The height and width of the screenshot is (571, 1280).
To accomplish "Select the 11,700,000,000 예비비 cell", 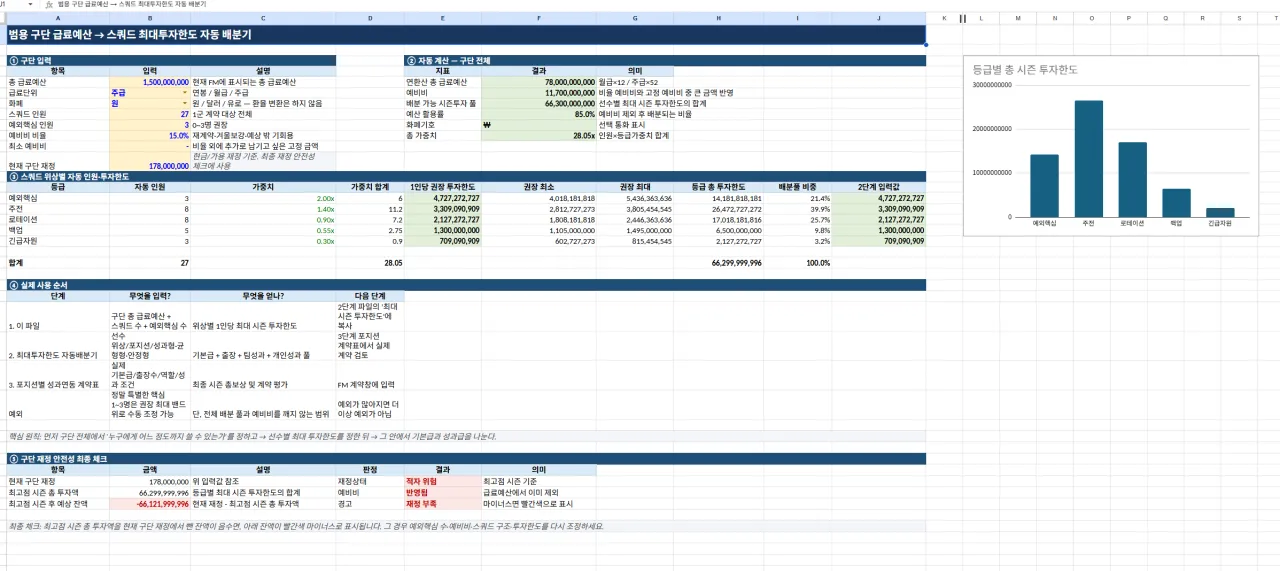I will pyautogui.click(x=540, y=92).
